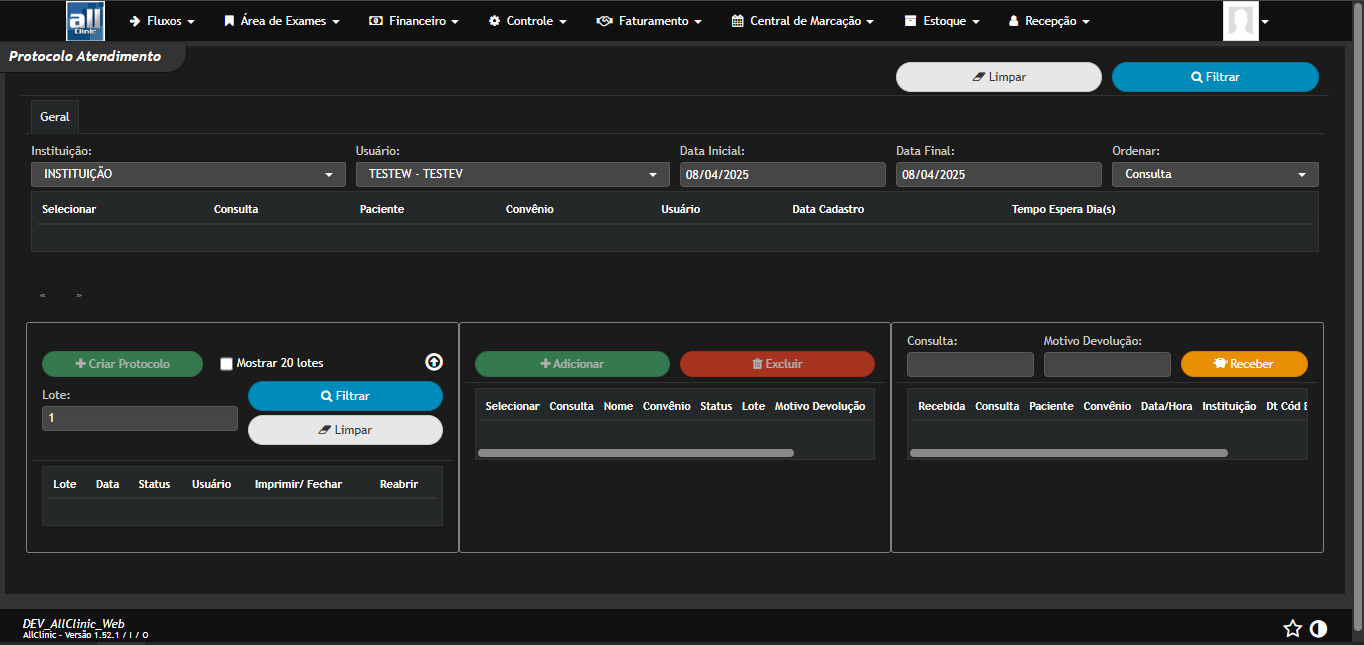Enable the Mostrar 20 lotes checkbox

pyautogui.click(x=226, y=364)
